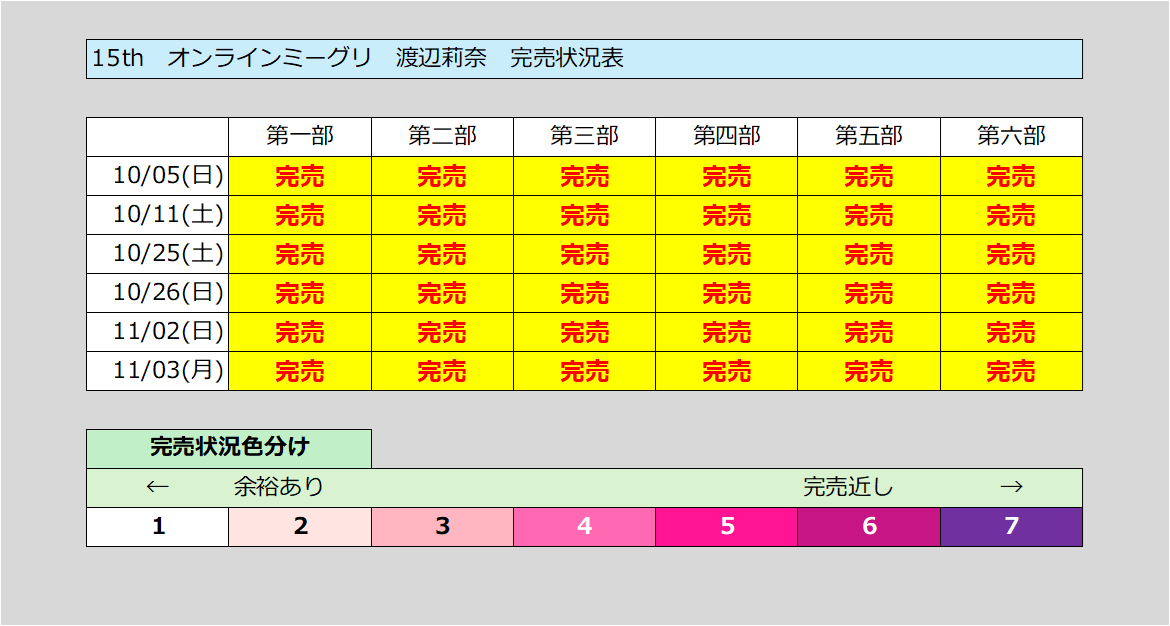Pick deep pink color swatch level 5
The width and height of the screenshot is (1170, 626).
727,527
